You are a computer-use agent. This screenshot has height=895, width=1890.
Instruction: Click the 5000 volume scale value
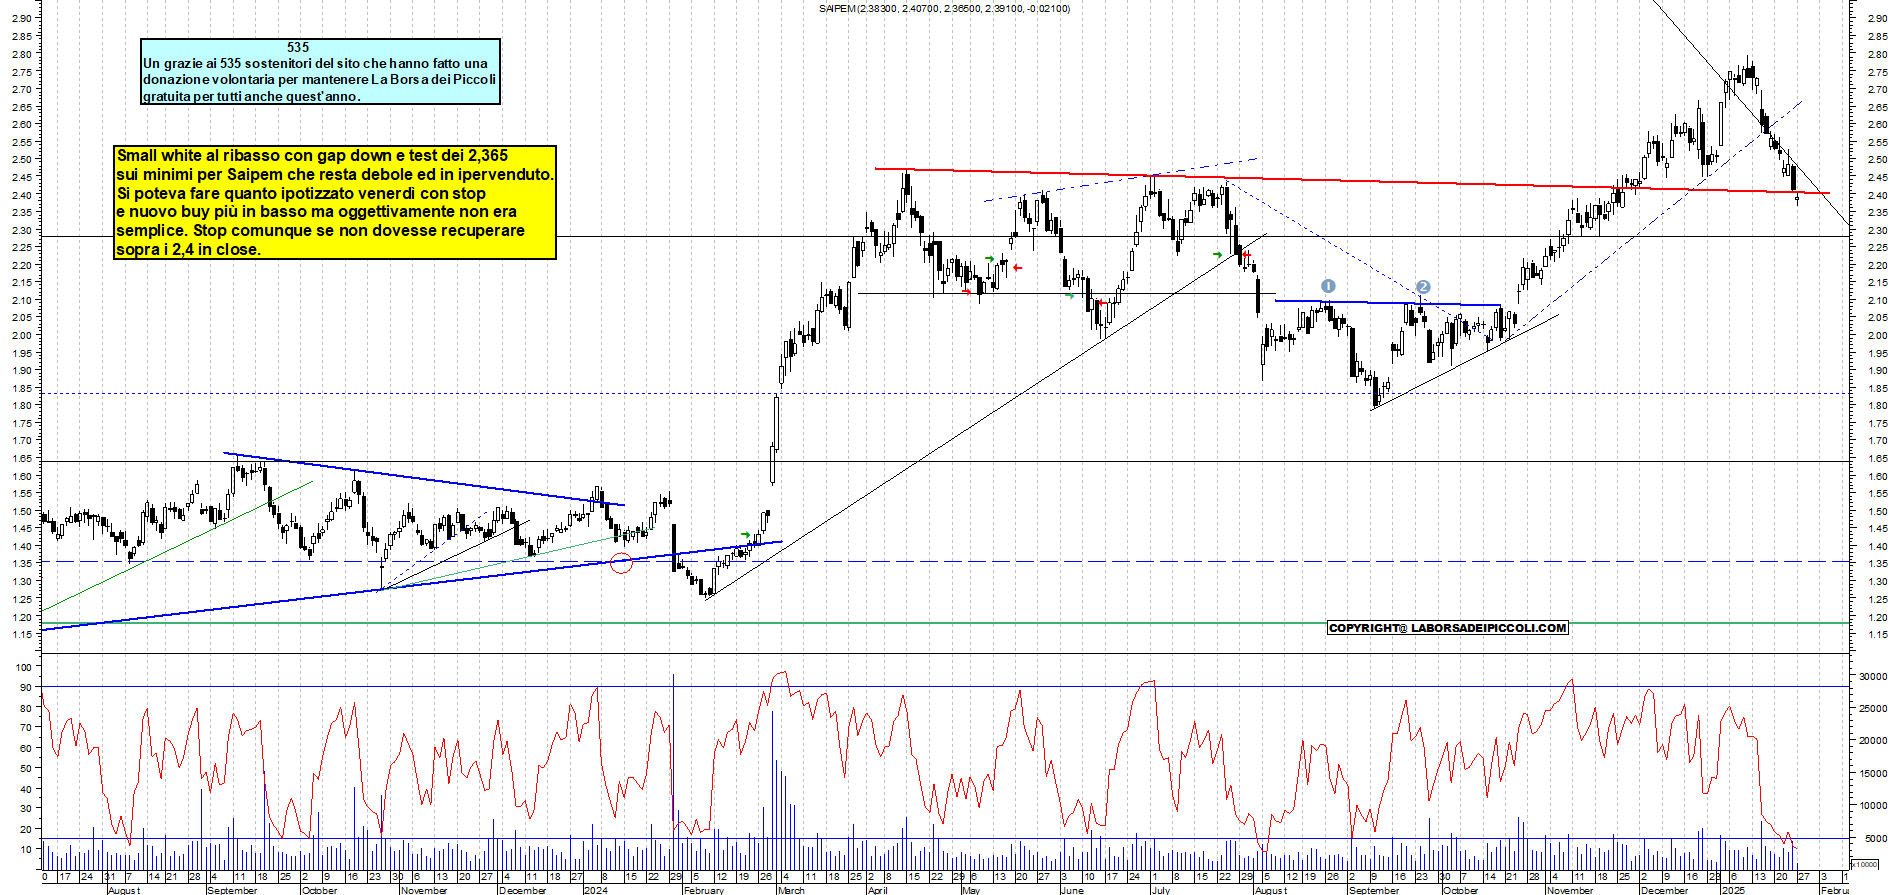(1876, 838)
